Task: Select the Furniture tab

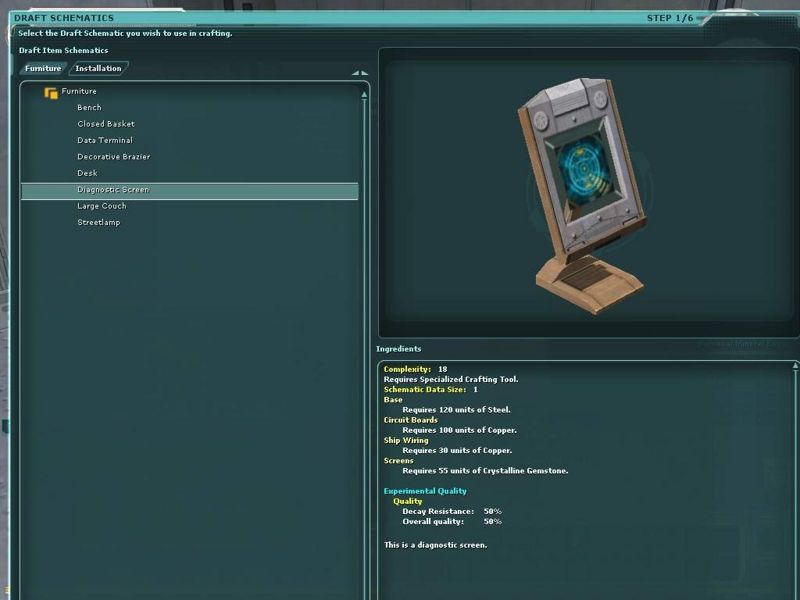Action: pos(43,69)
